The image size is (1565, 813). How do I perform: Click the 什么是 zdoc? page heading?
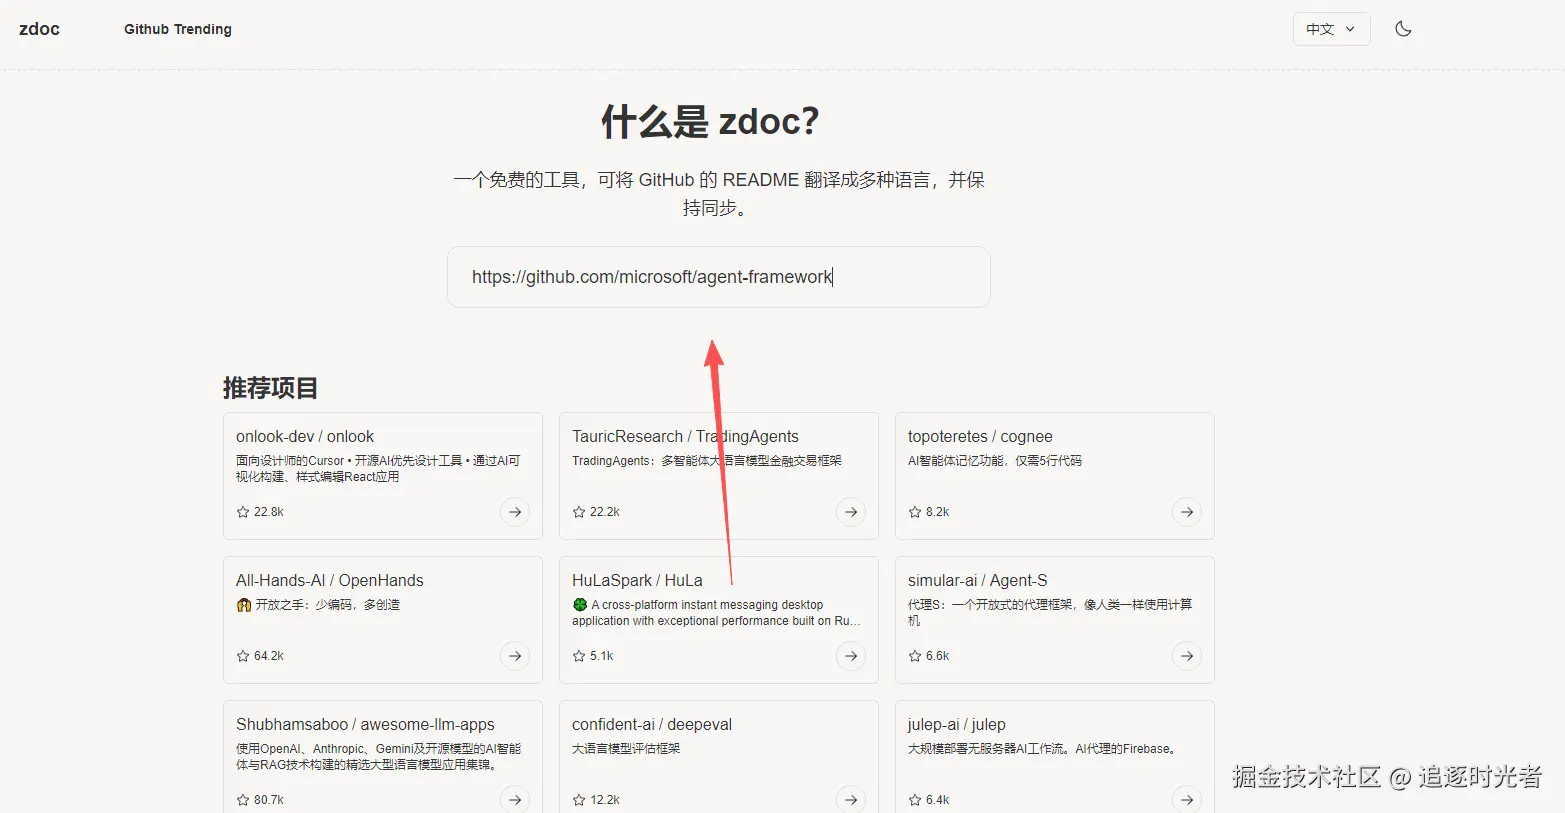click(710, 122)
